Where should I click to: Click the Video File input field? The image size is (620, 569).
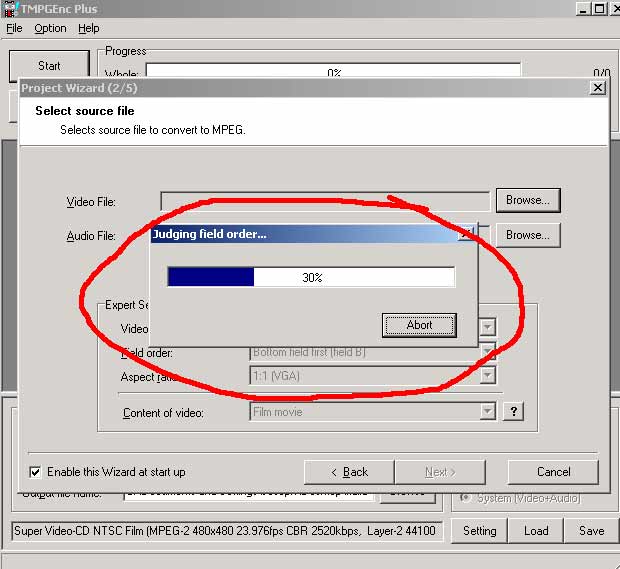click(325, 201)
